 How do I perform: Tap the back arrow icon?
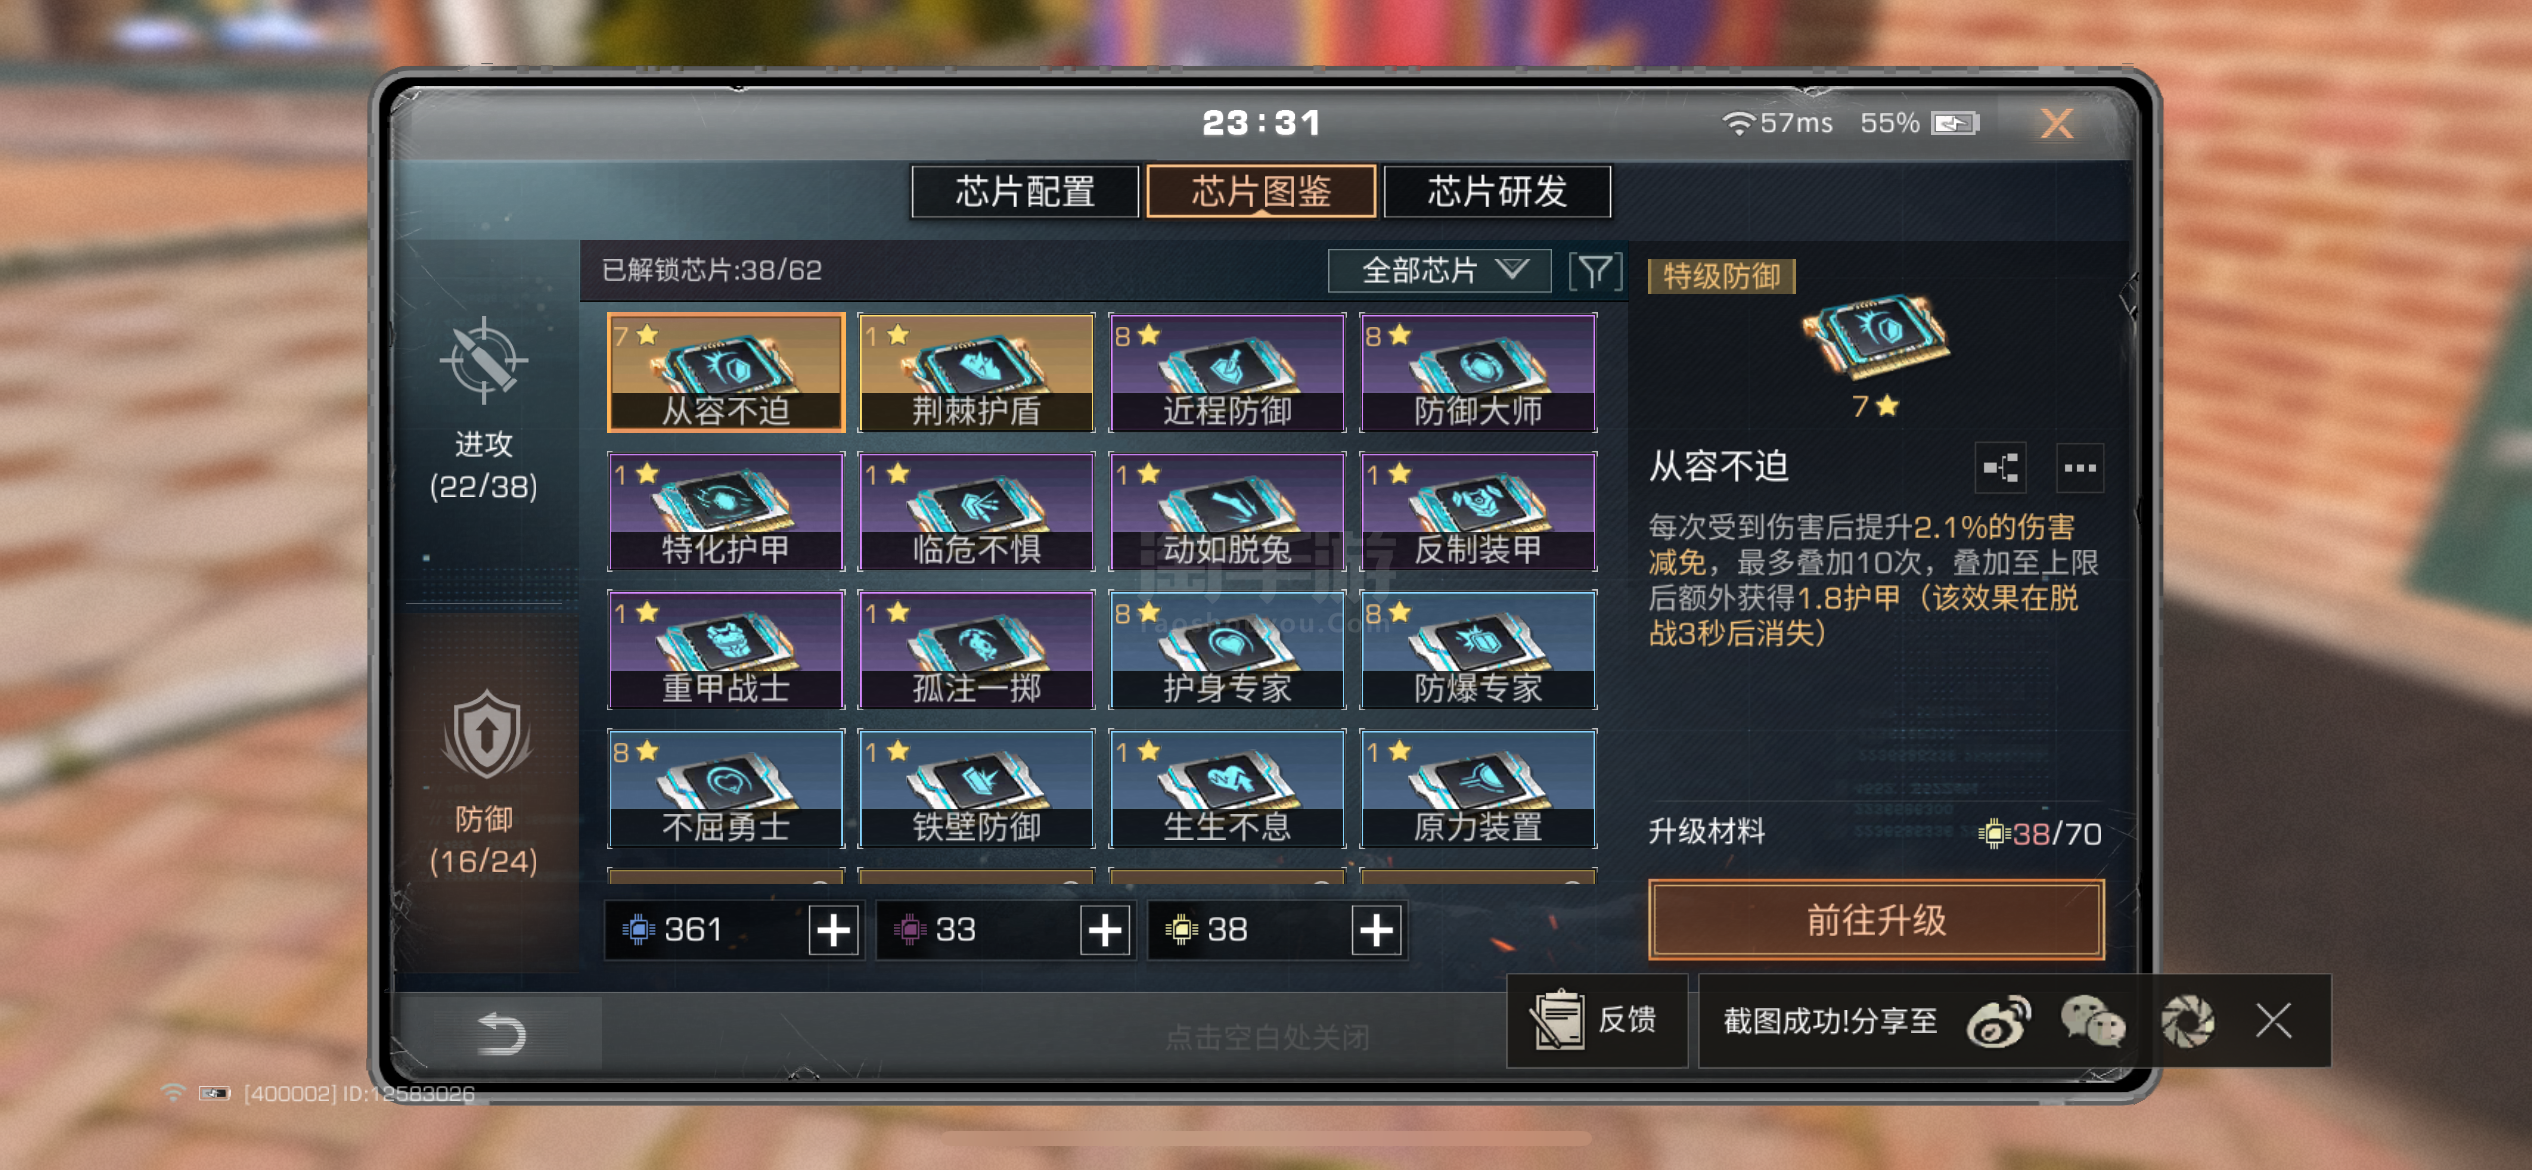pyautogui.click(x=501, y=1034)
